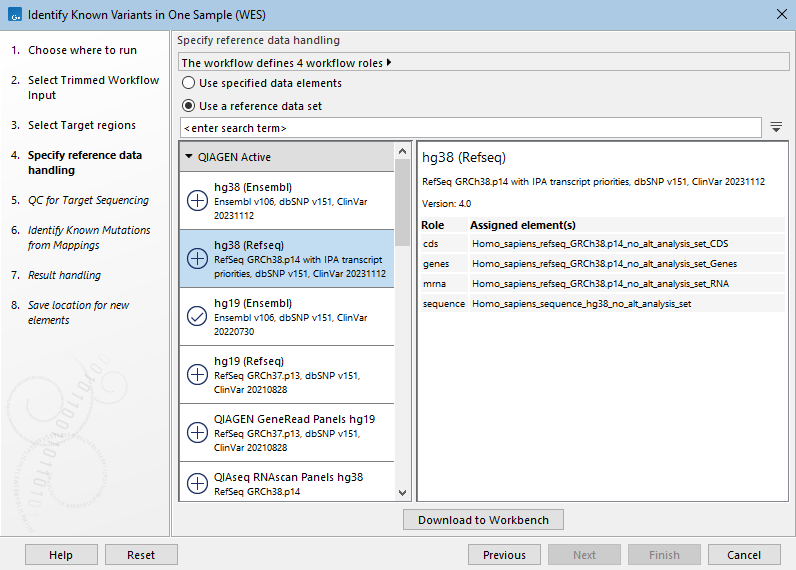Click the plus icon beside hg38 (Ensembl)

coord(198,201)
